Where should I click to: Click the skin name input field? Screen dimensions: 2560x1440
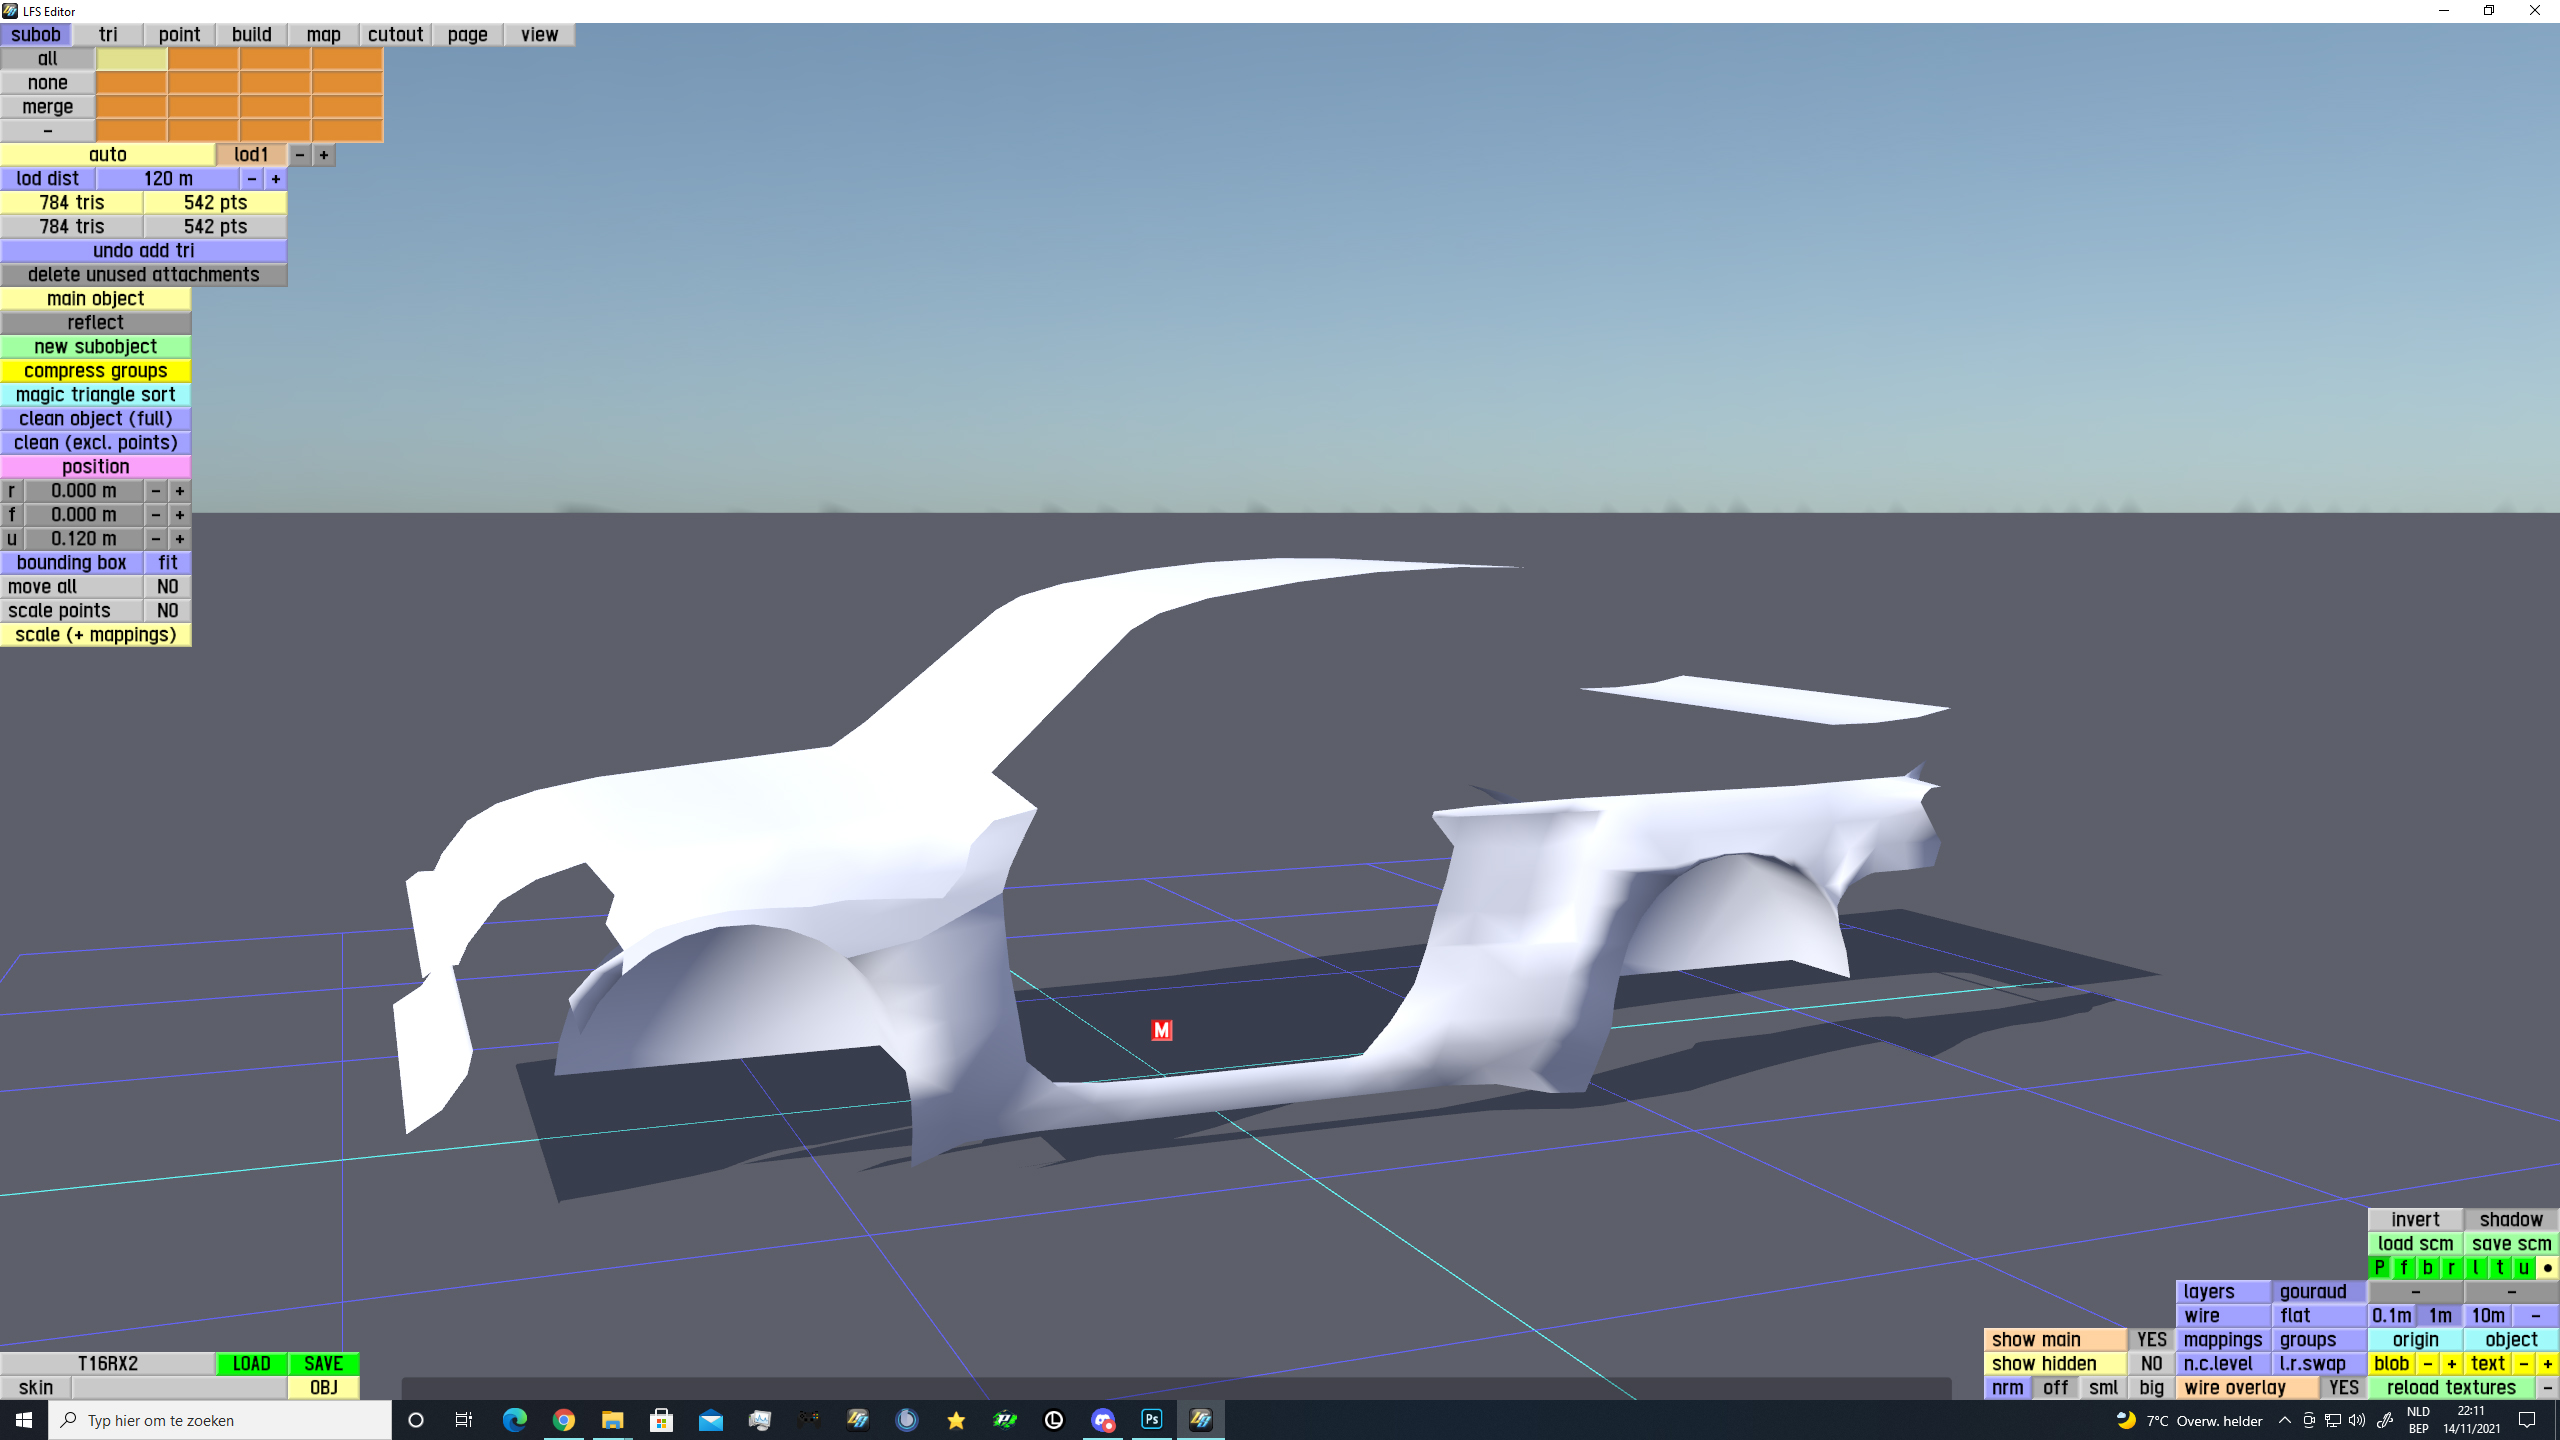click(x=179, y=1388)
